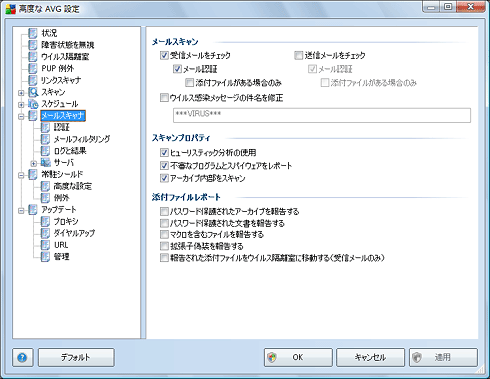The image size is (490, 379).
Task: Toggle ヒューリスティック分析の使用 checkbox
Action: [164, 153]
